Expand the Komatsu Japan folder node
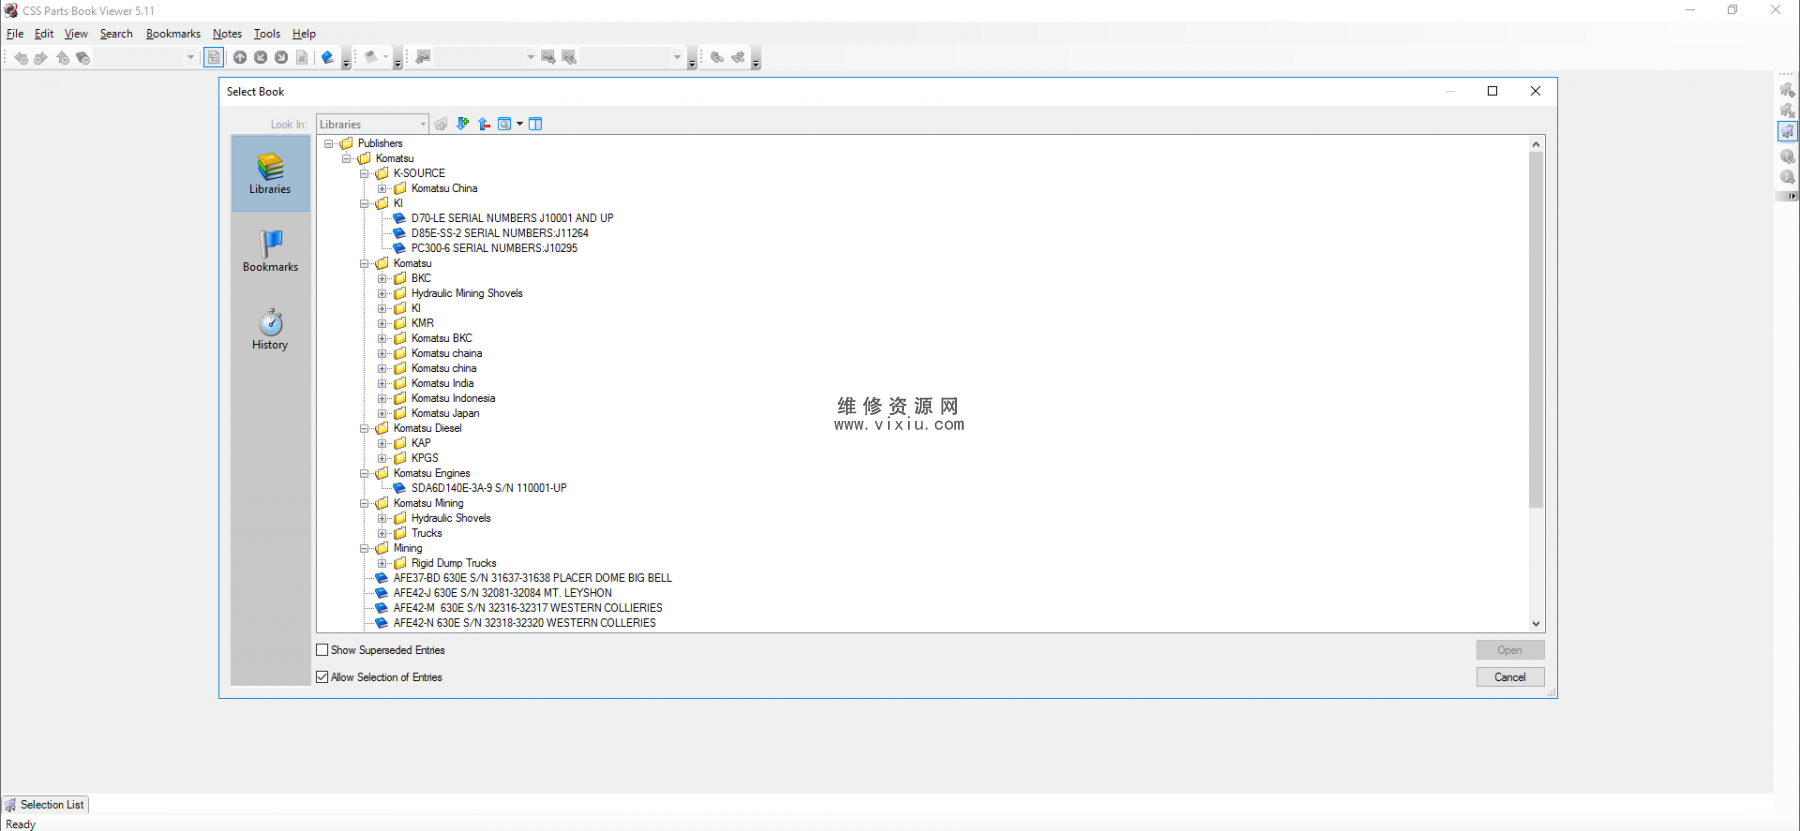 (x=382, y=414)
